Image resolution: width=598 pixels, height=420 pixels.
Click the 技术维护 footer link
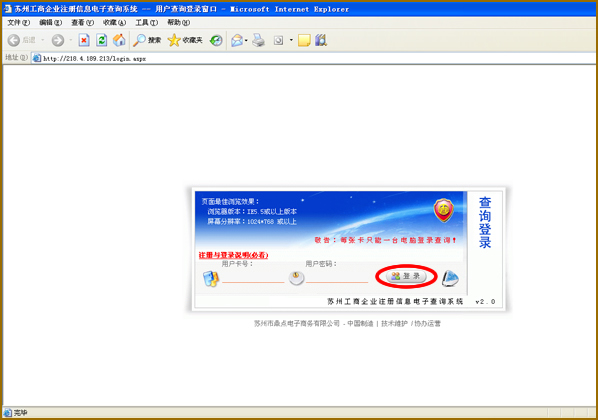pos(394,323)
